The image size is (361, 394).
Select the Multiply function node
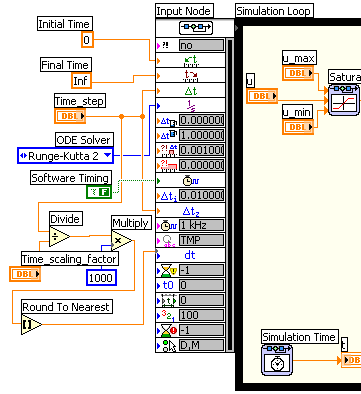121,240
